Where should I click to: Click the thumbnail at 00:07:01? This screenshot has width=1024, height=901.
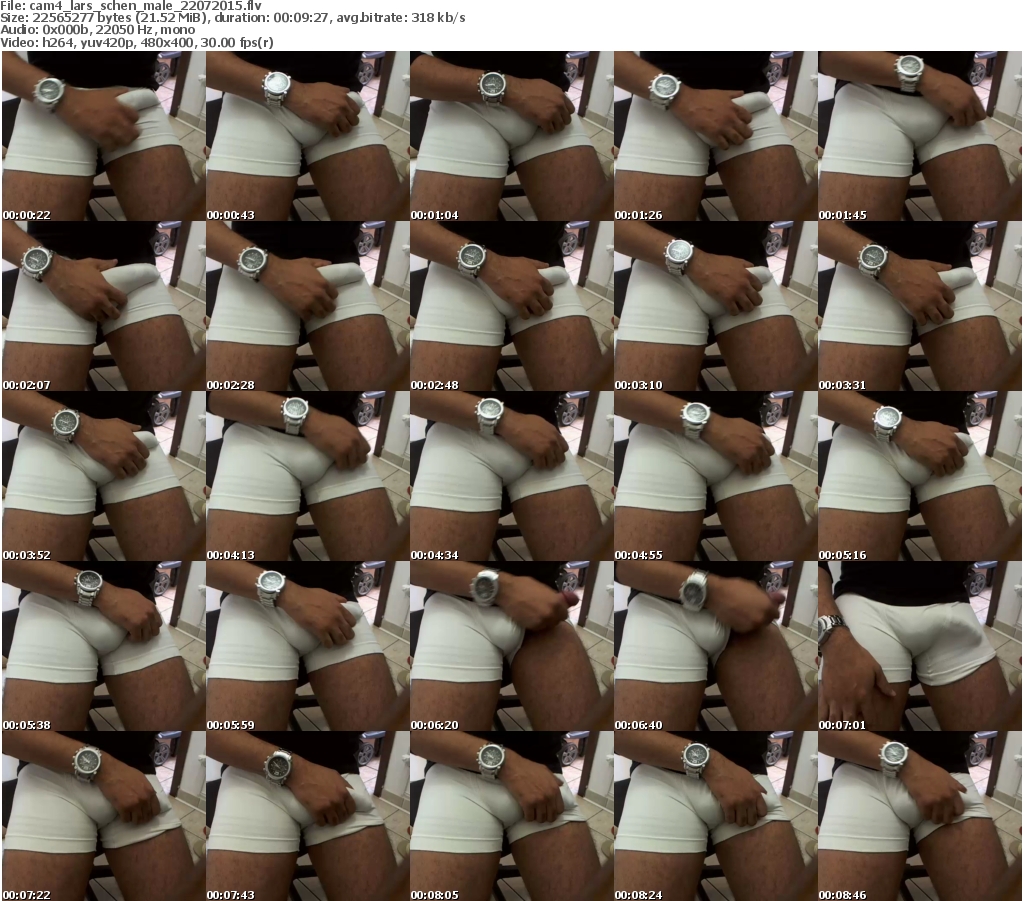pyautogui.click(x=920, y=646)
